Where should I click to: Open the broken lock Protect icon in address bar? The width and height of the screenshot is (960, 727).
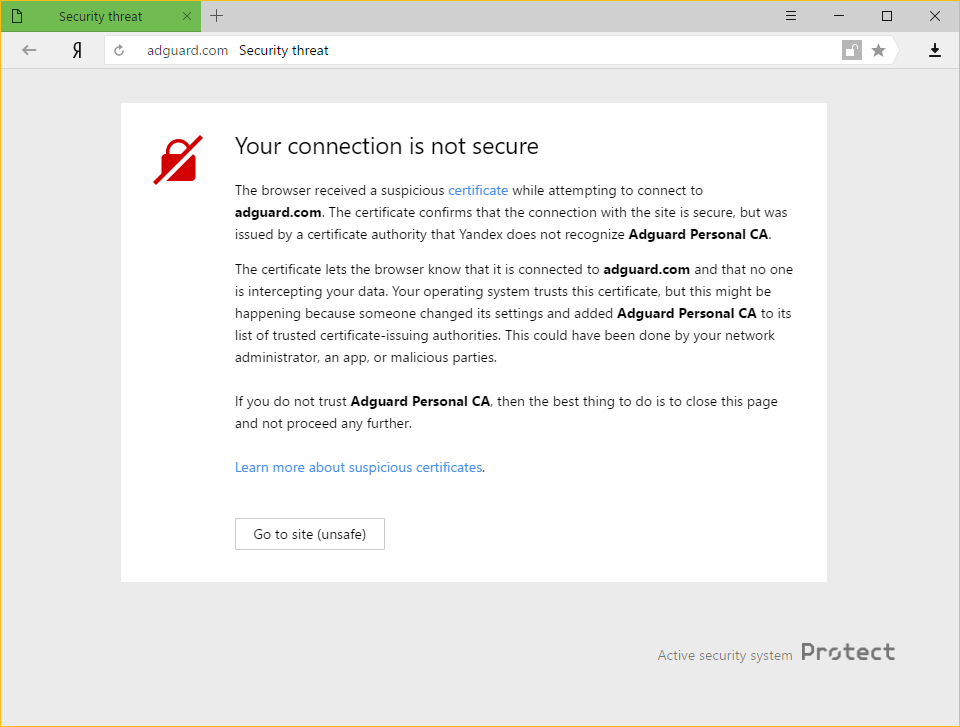[852, 50]
